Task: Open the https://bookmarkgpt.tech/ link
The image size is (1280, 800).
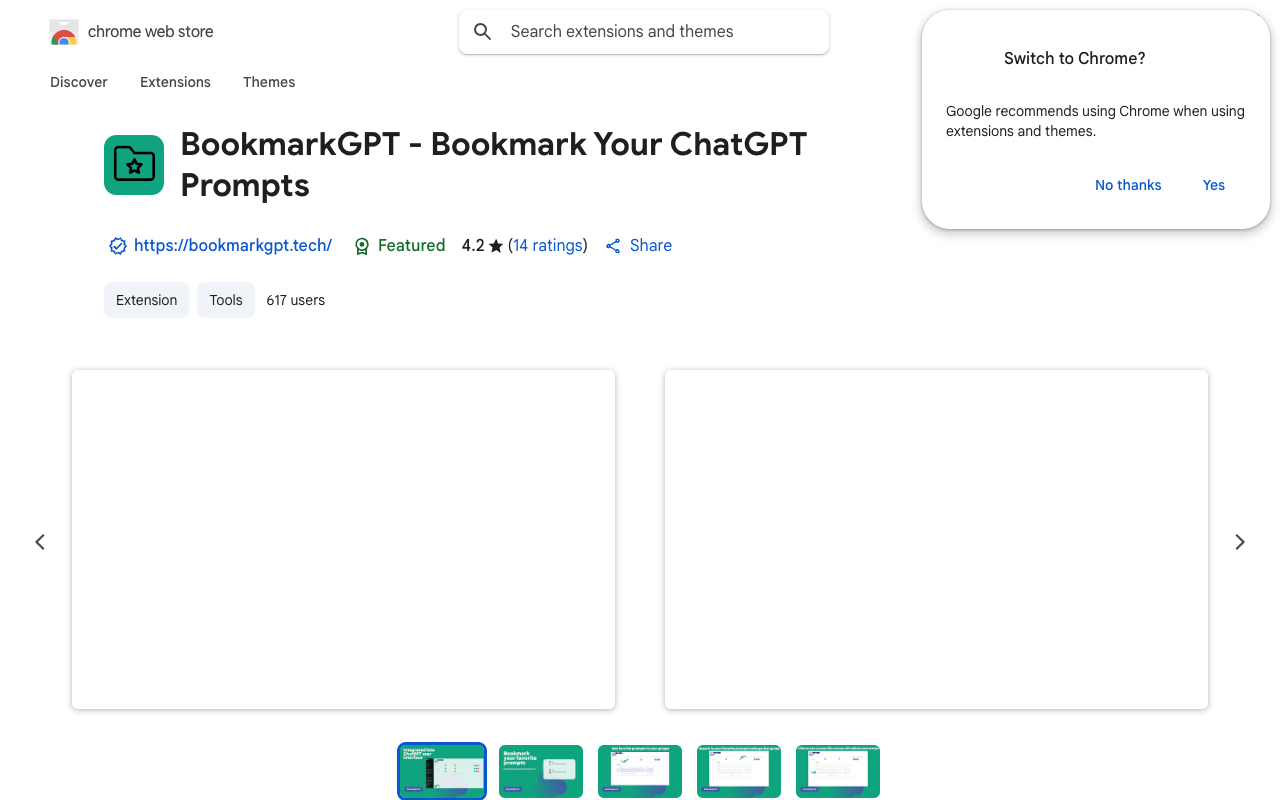Action: tap(233, 245)
